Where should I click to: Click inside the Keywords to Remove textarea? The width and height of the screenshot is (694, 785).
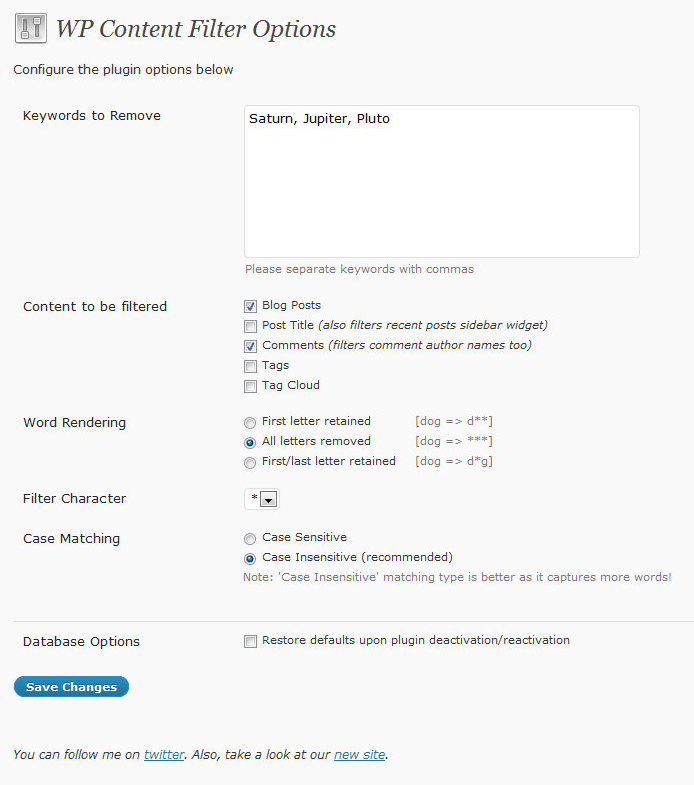point(441,181)
